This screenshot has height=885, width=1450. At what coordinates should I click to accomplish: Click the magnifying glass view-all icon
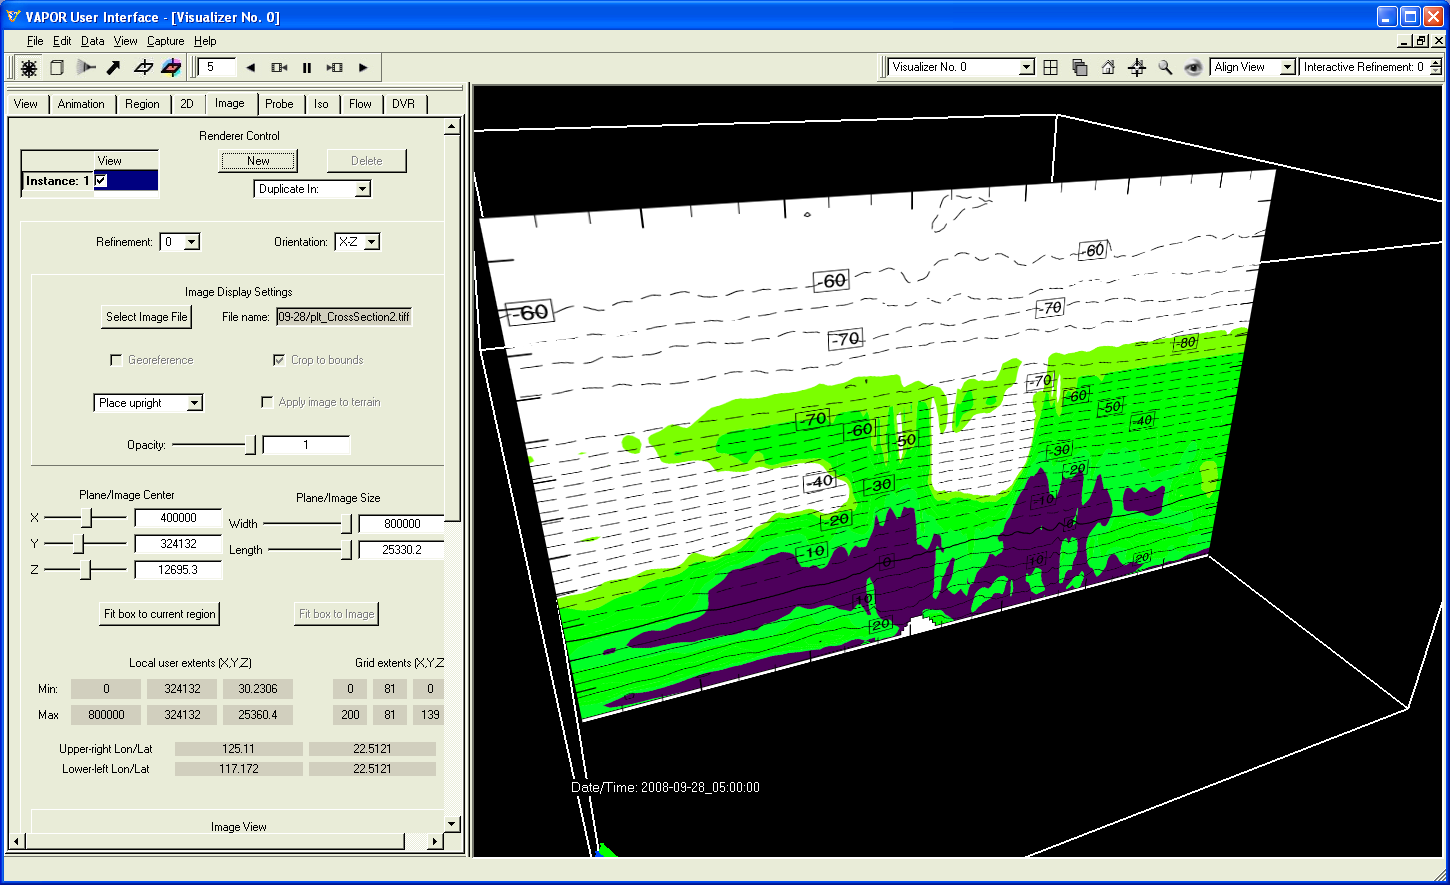[1165, 68]
